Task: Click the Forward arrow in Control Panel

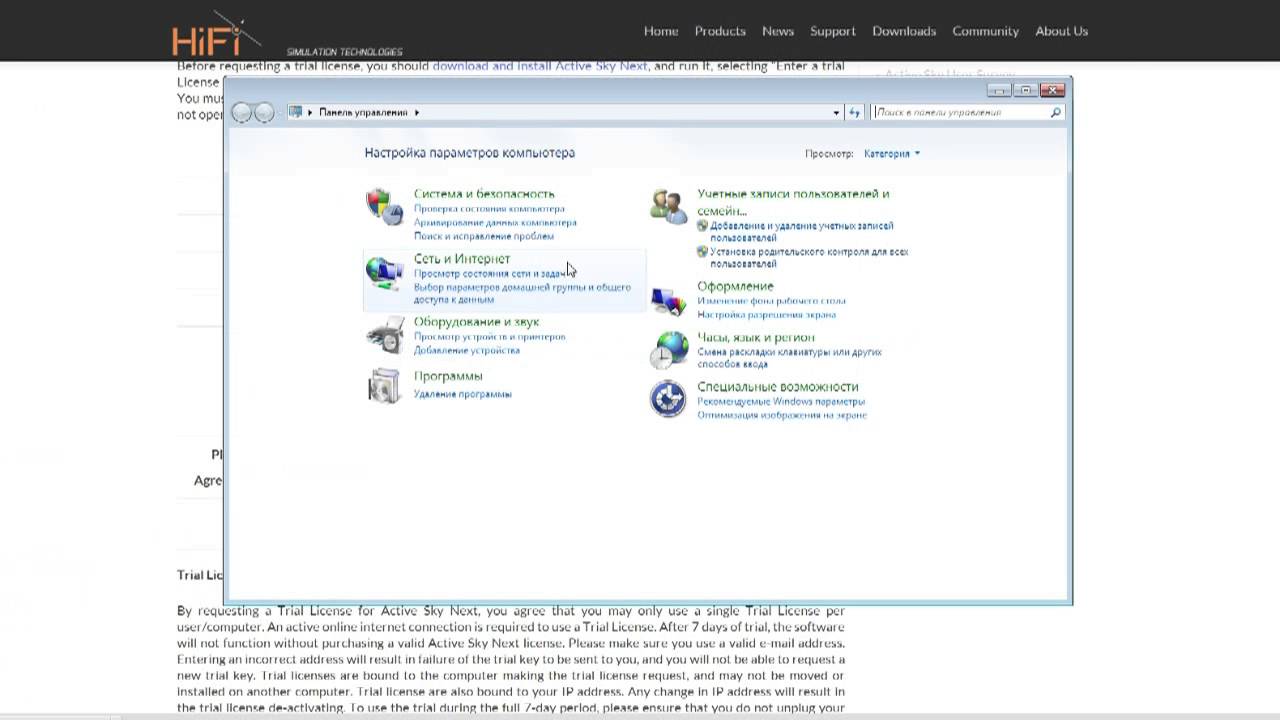Action: click(x=264, y=113)
